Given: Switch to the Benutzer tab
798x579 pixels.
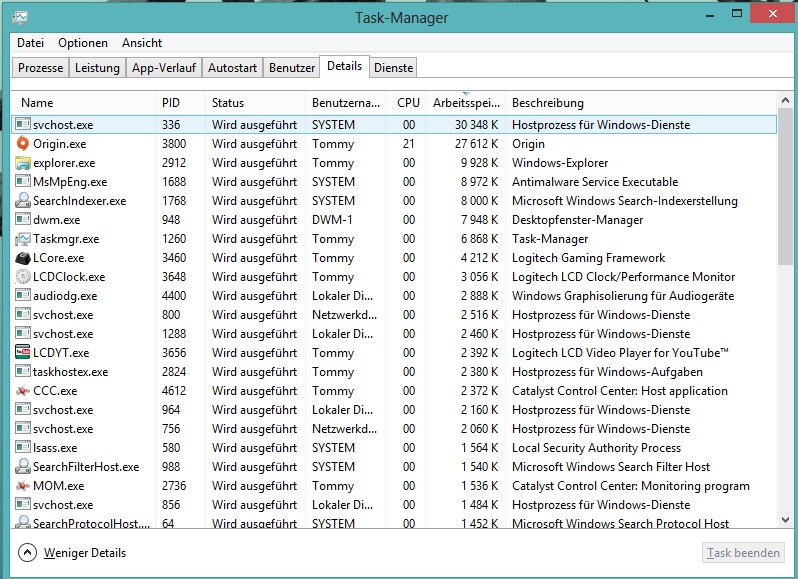Looking at the screenshot, I should coord(292,68).
